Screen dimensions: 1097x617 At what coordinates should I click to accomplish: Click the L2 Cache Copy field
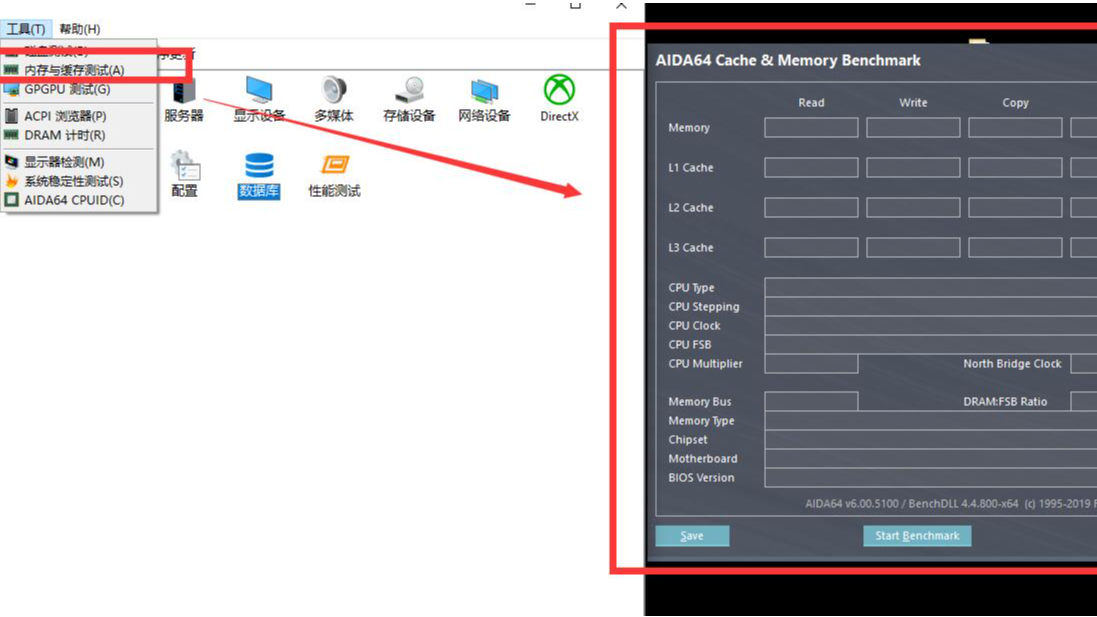(1015, 207)
